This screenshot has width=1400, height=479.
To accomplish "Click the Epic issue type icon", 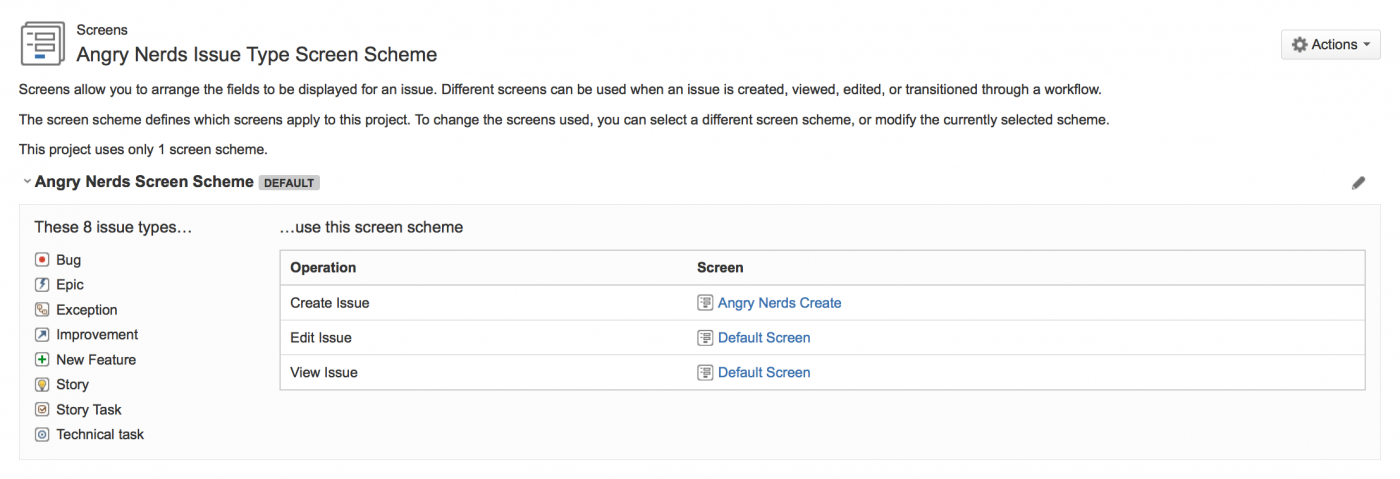I will pos(42,285).
